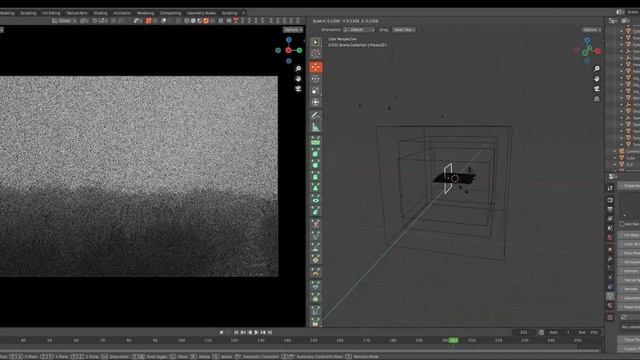Open Options dropdown in right viewport

[x=591, y=30]
